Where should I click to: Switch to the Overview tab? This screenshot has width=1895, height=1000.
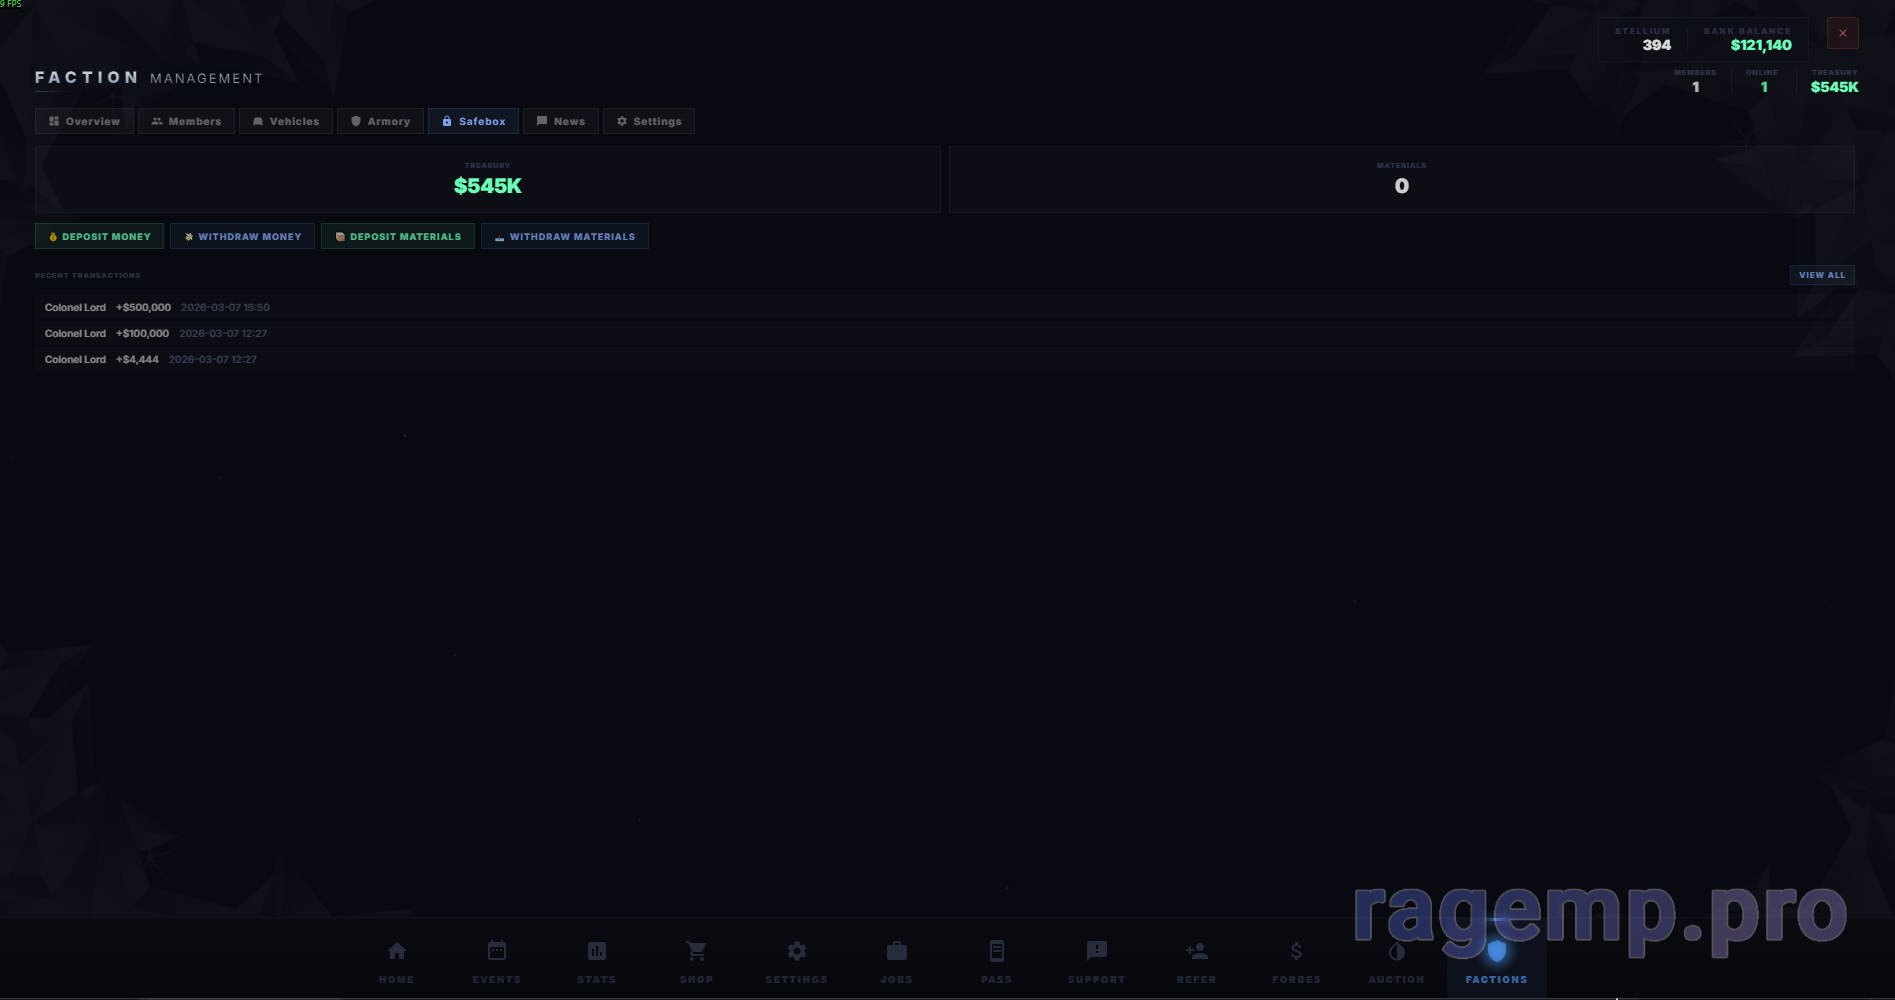(x=85, y=121)
